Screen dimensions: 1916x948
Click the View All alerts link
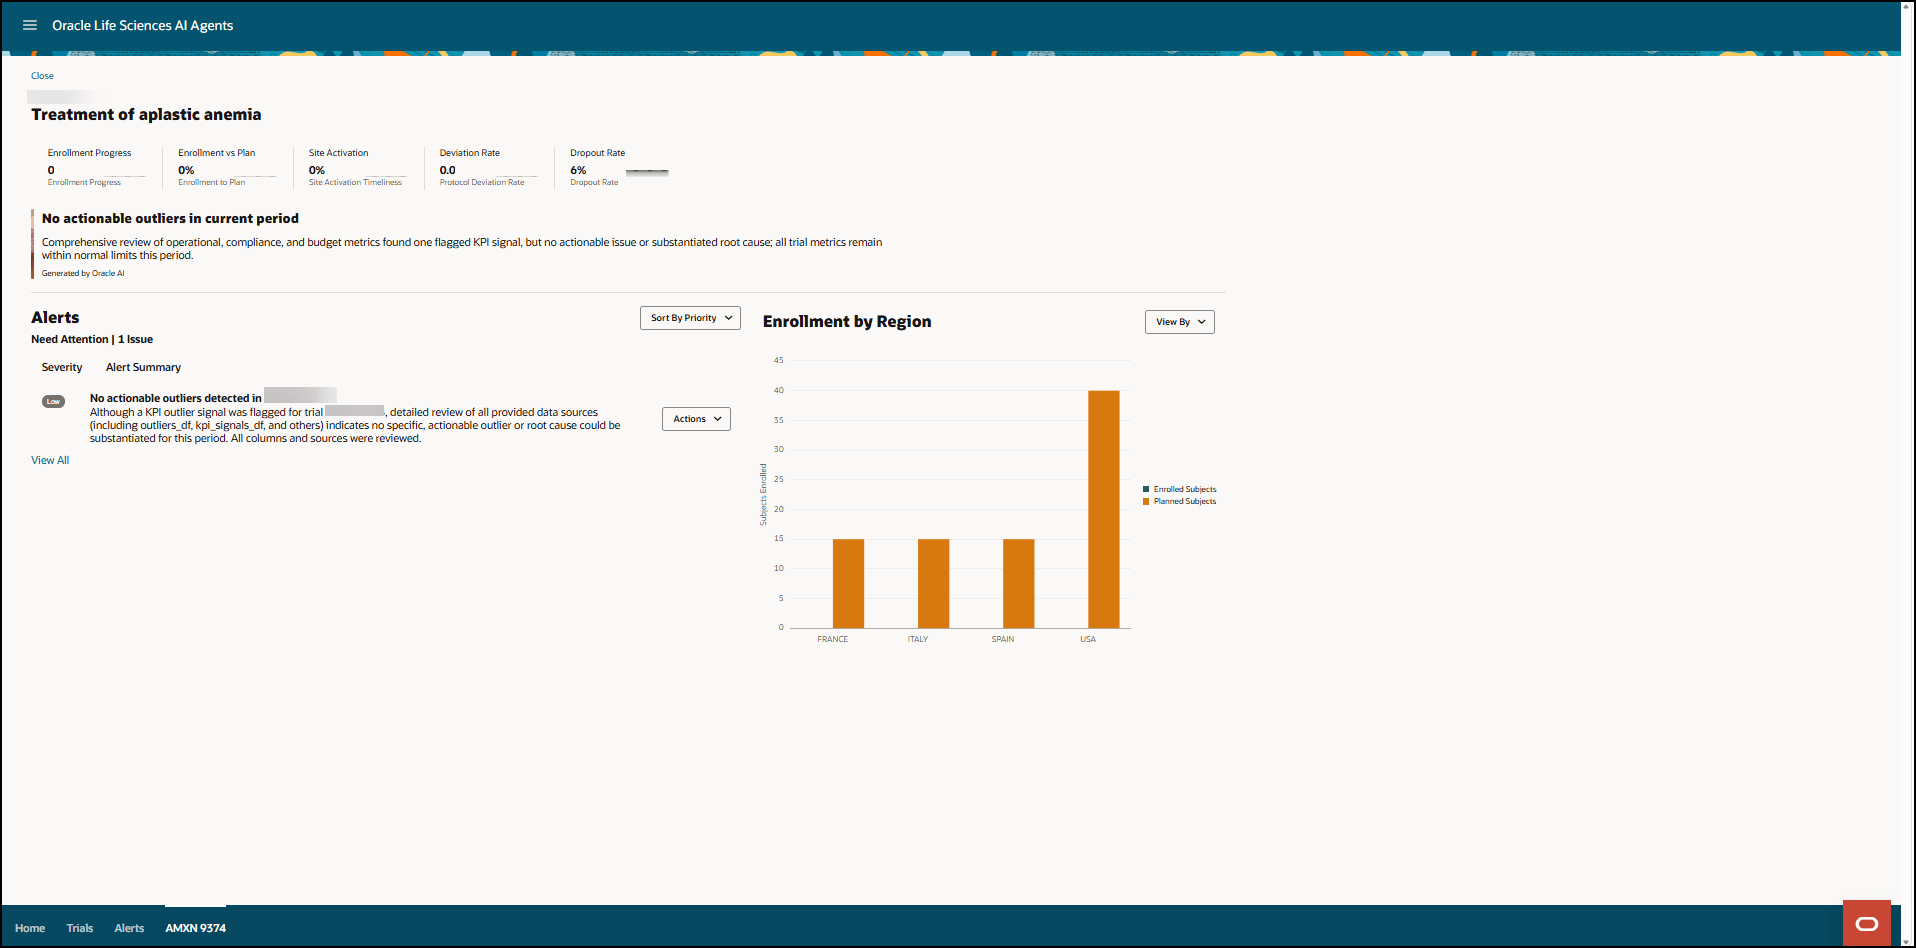coord(50,461)
